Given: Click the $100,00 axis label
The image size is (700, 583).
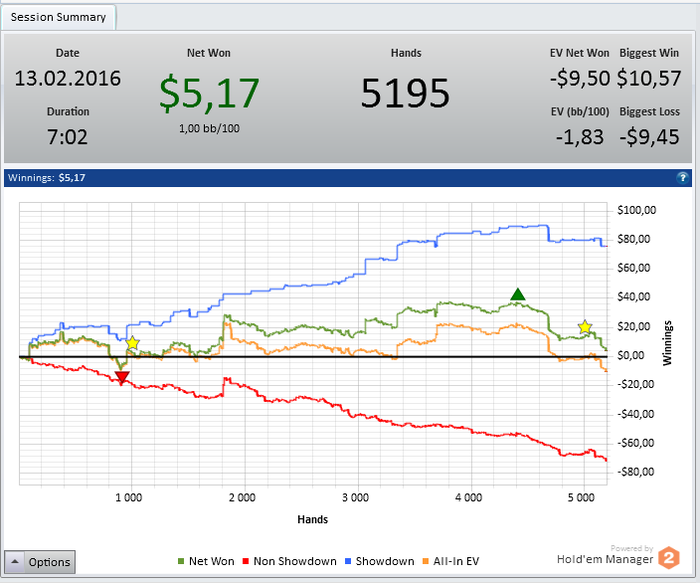Looking at the screenshot, I should coord(637,210).
